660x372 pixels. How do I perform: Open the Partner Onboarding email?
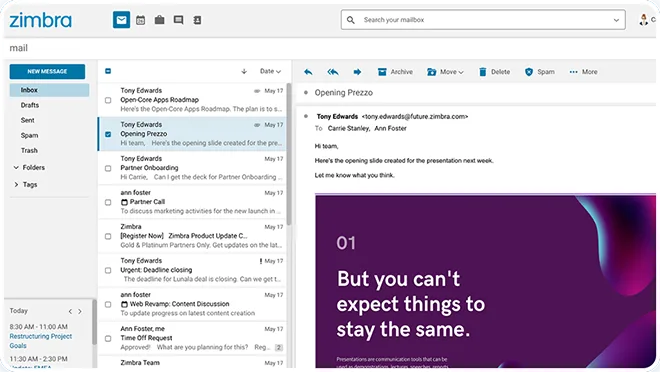tap(192, 168)
